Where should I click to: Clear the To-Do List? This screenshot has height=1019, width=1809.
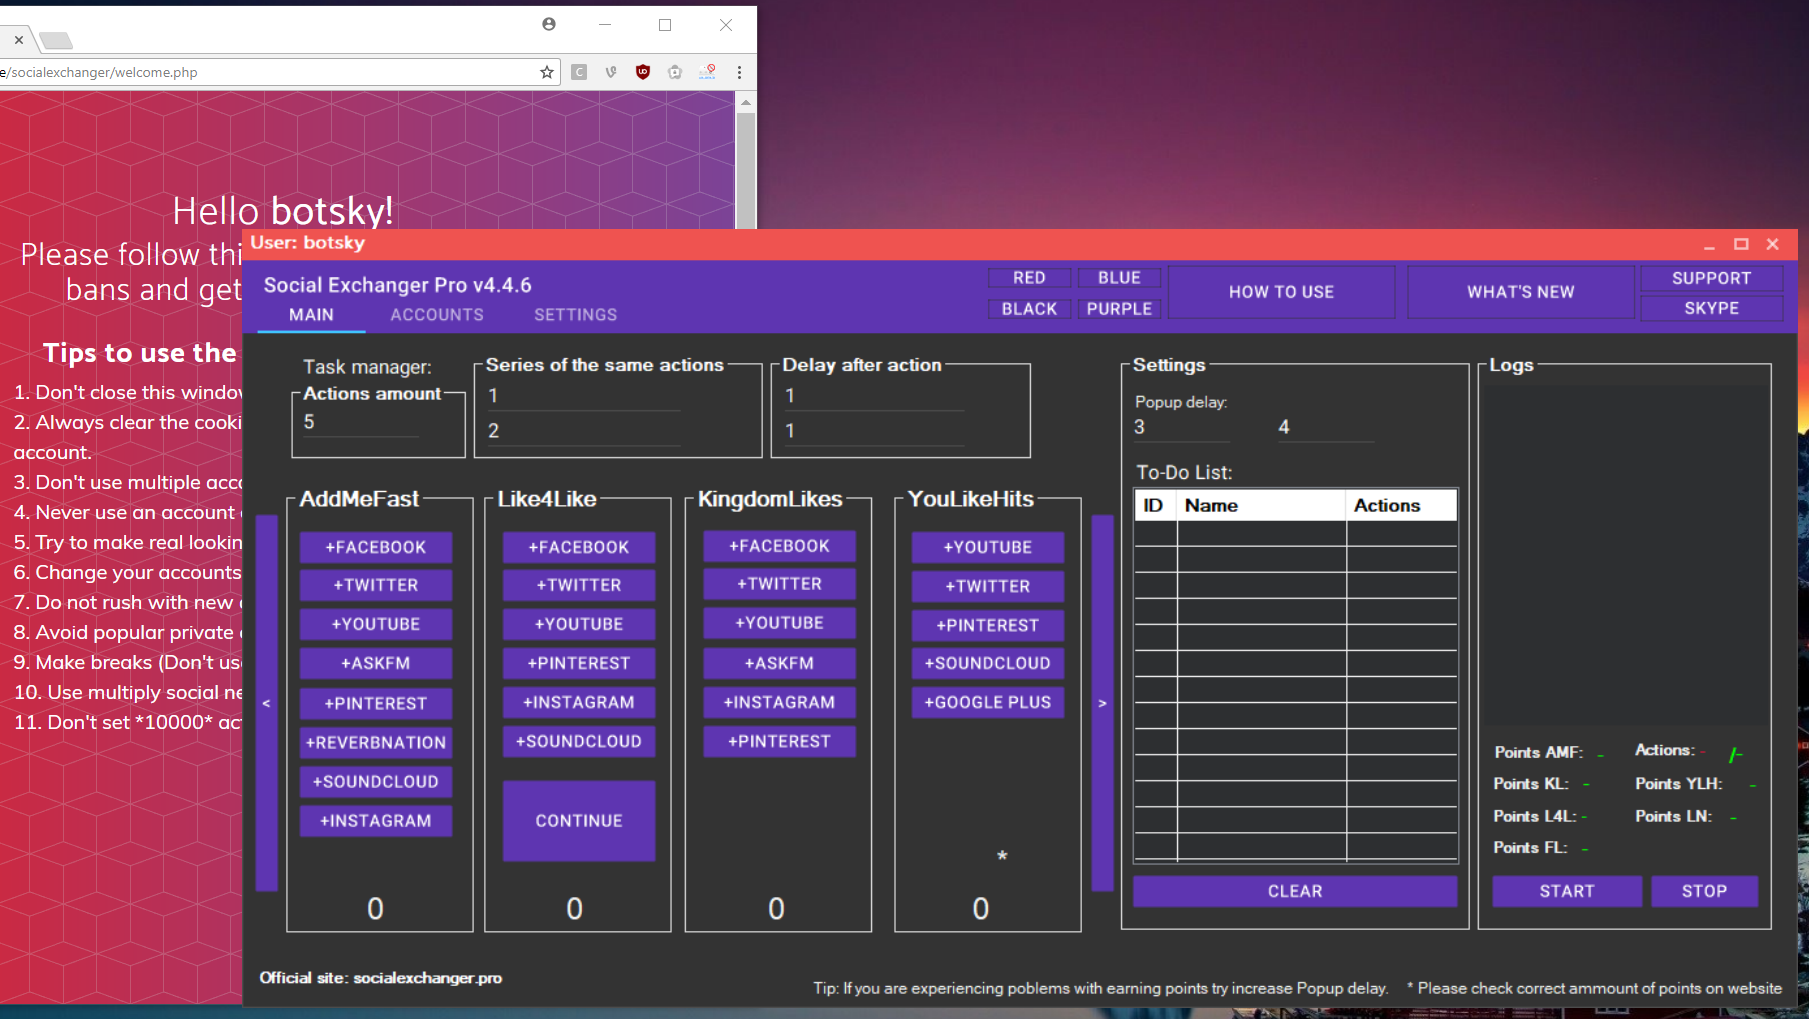tap(1295, 891)
